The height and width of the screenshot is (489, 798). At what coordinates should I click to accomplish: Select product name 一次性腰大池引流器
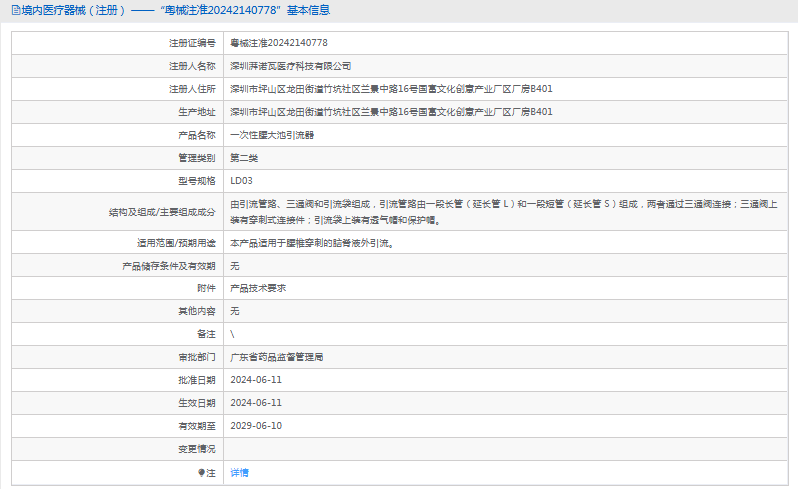272,135
